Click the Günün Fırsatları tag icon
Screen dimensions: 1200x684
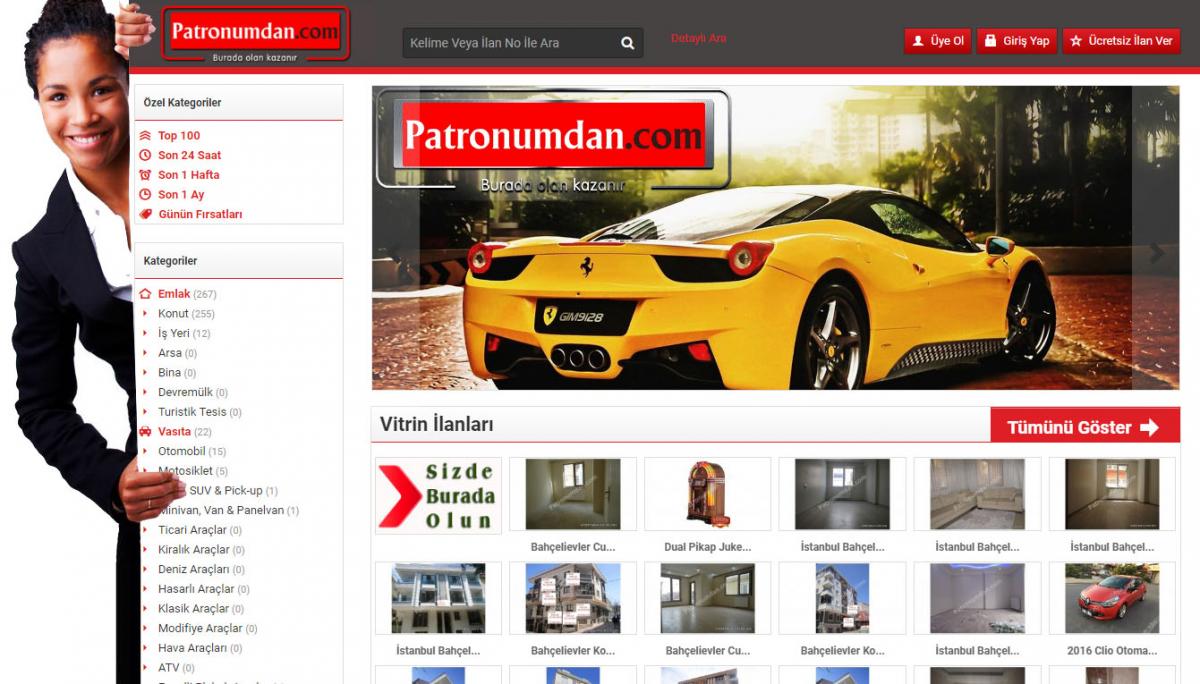click(145, 214)
